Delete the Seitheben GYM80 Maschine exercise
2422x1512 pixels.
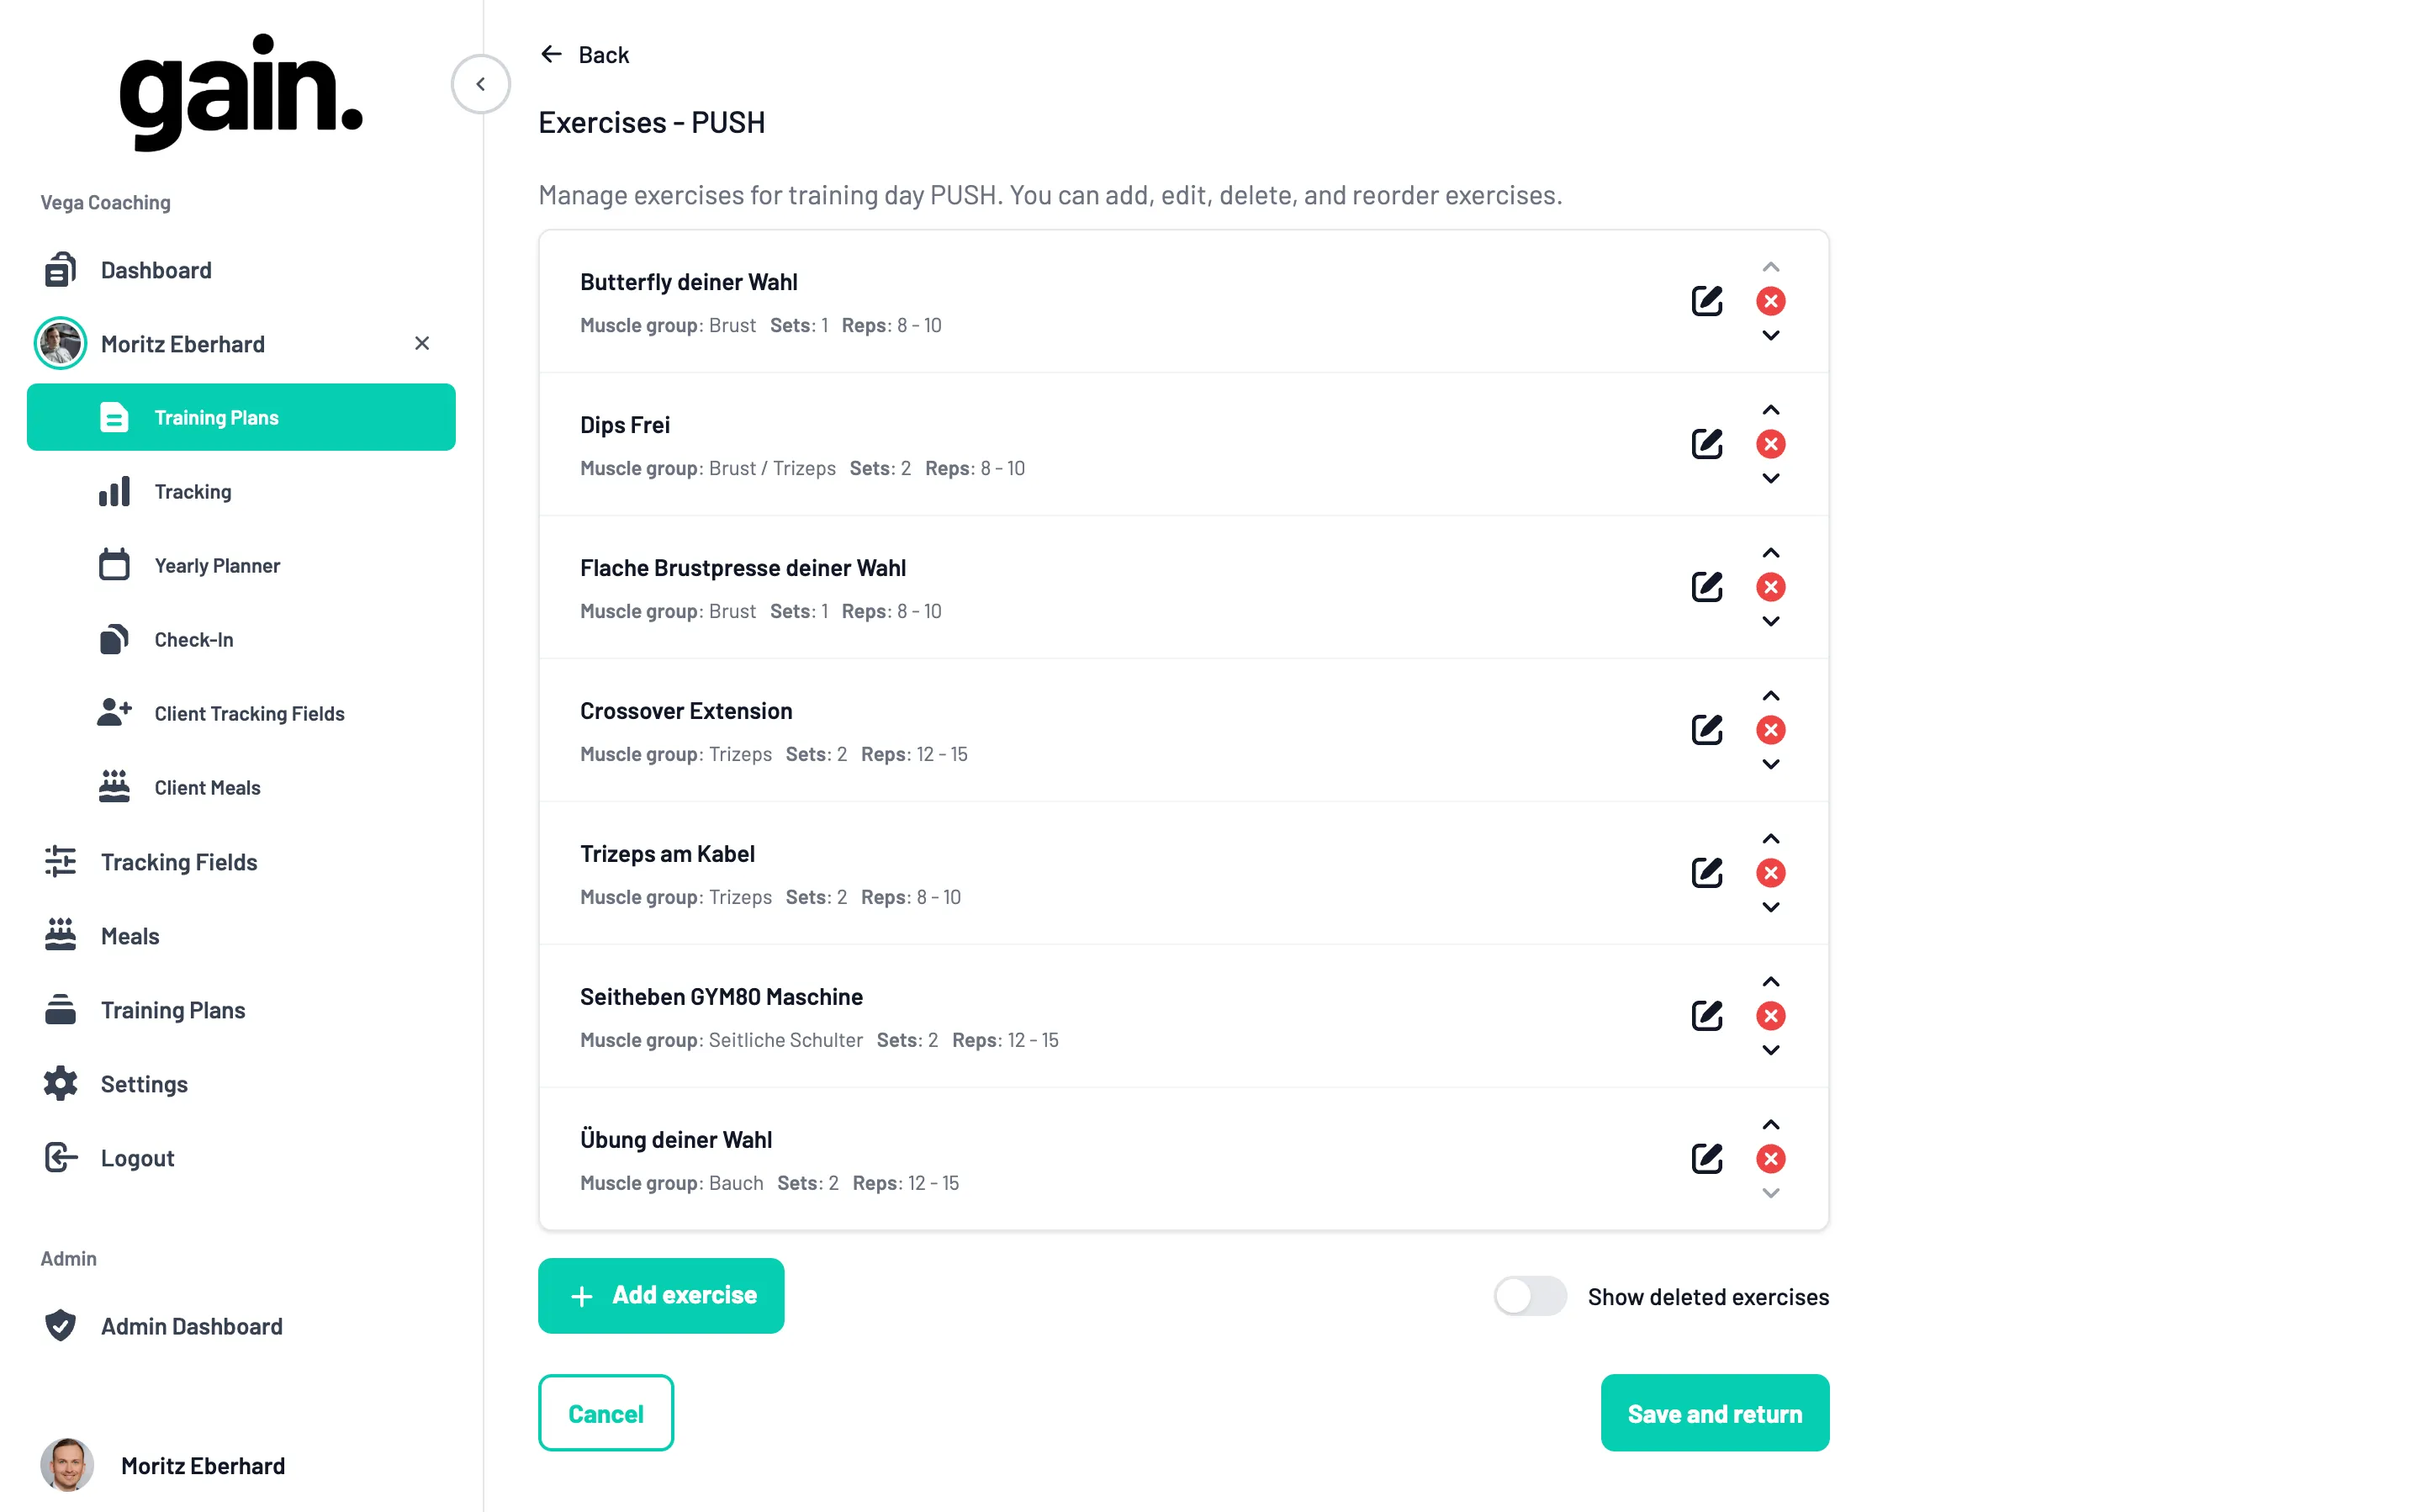click(x=1770, y=1016)
